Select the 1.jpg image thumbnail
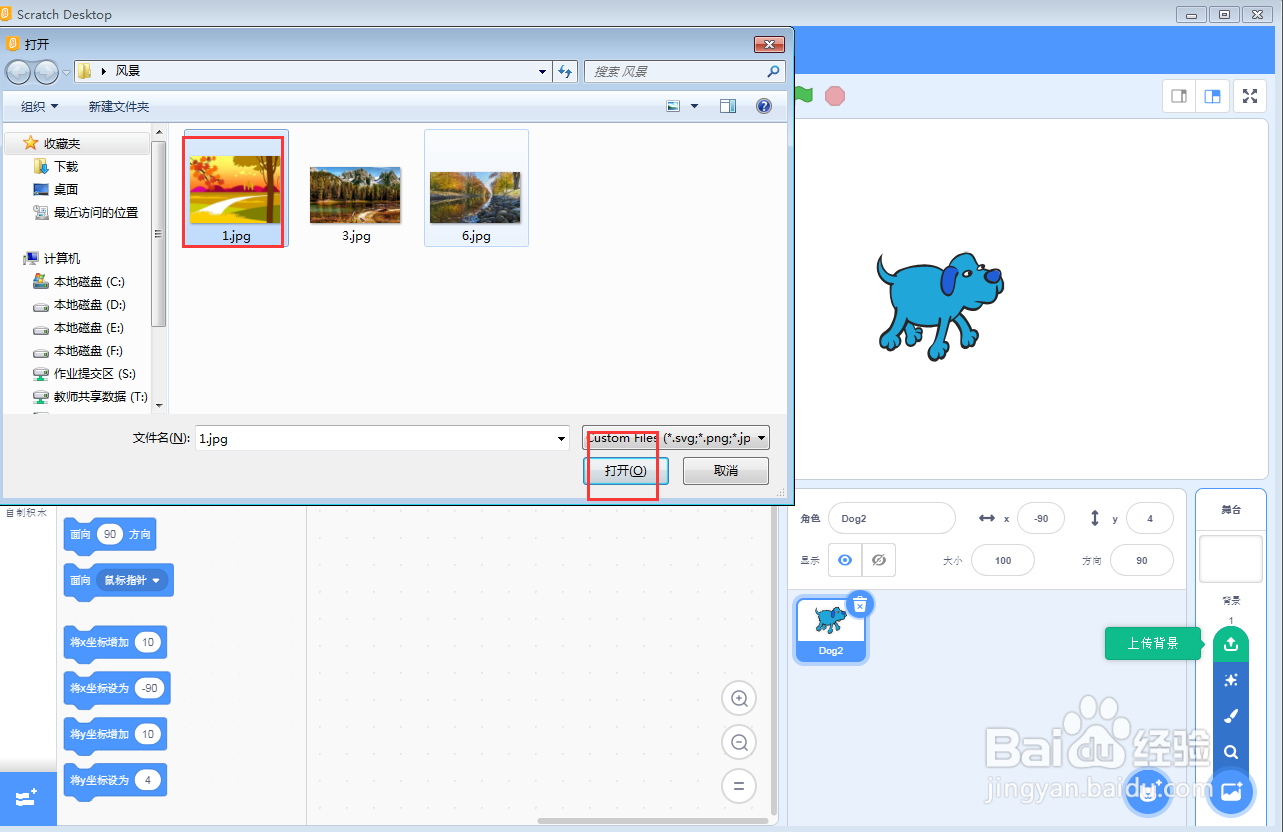 point(236,188)
